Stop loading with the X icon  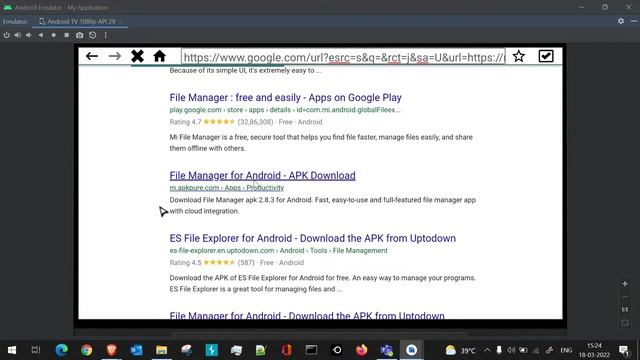pyautogui.click(x=138, y=56)
